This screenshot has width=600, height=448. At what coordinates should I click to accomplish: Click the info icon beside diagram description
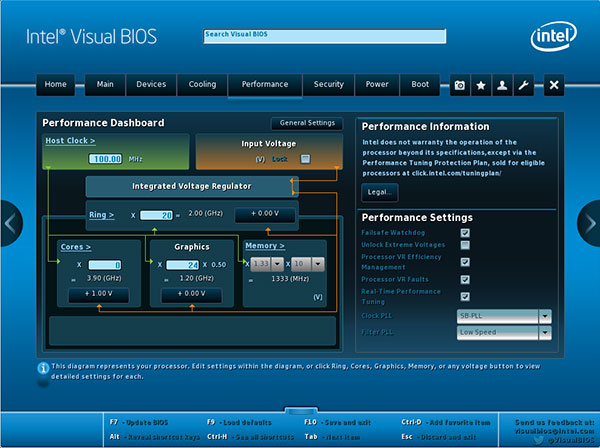point(43,368)
